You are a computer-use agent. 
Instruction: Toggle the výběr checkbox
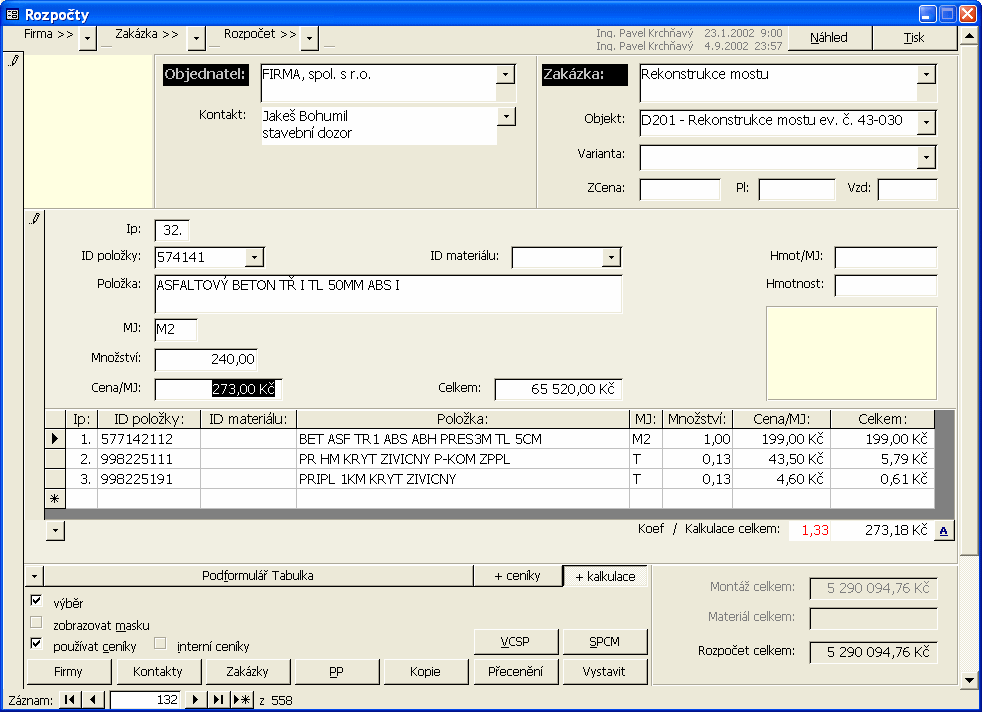(37, 602)
